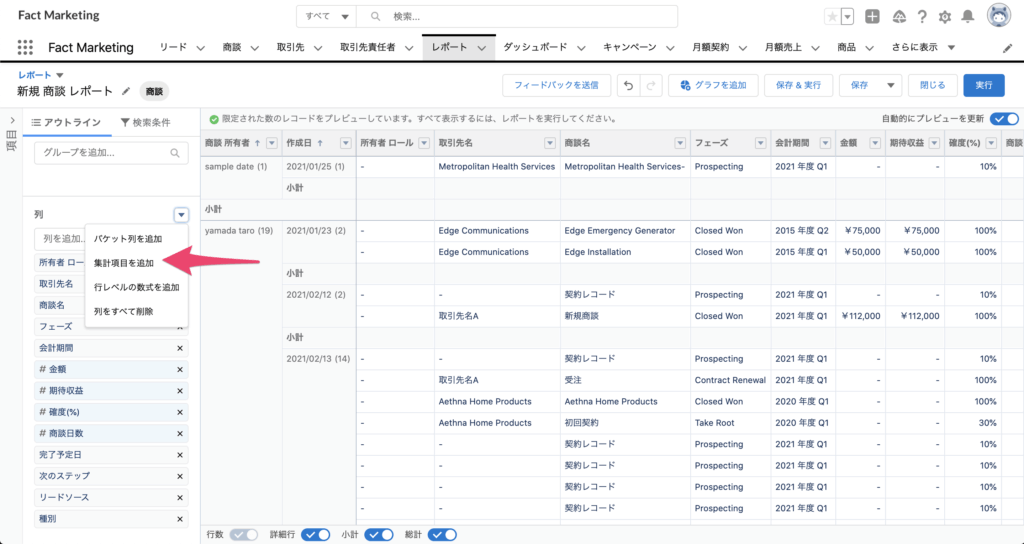The height and width of the screenshot is (544, 1024).
Task: Click the 閉じる button
Action: click(x=933, y=86)
